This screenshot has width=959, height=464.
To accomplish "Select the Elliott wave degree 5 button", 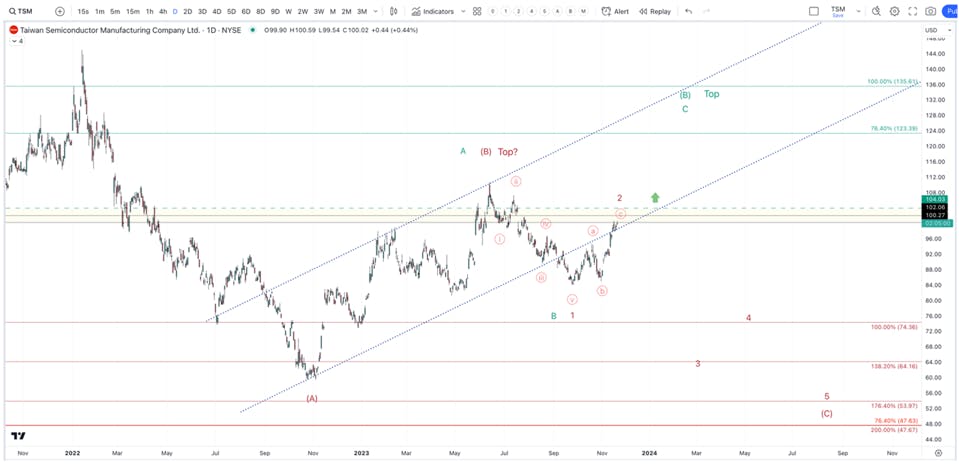I will (x=544, y=11).
